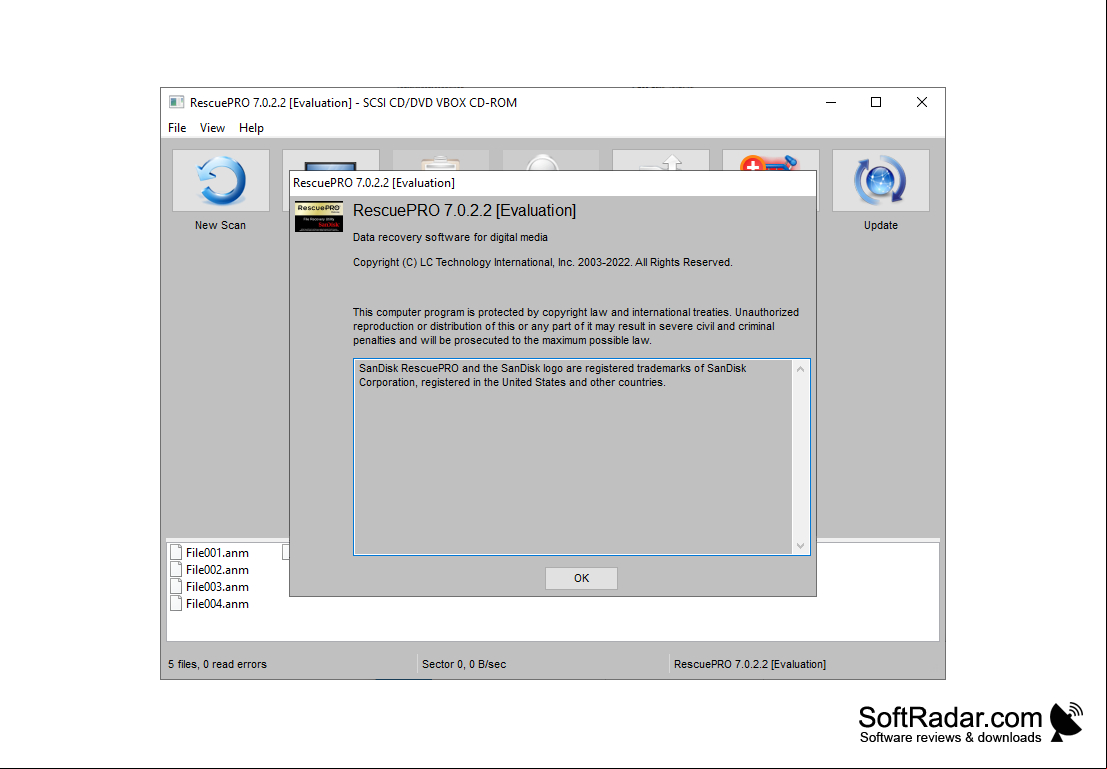Click the status bar RescuePRO 7.0.2.2 version text

coord(750,664)
